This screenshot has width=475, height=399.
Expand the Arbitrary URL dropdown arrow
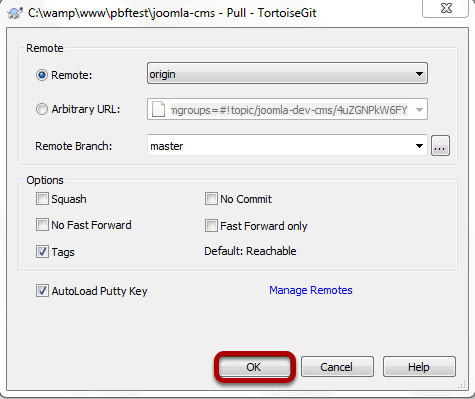pyautogui.click(x=419, y=109)
